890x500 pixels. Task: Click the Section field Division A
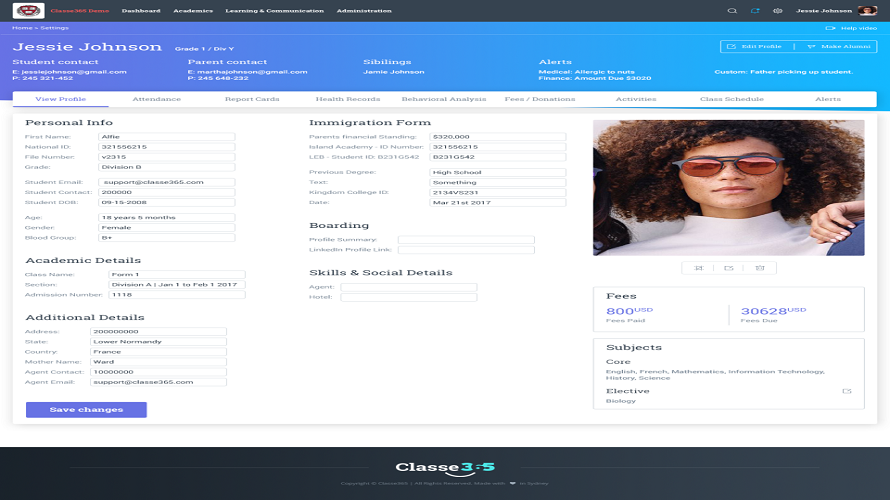(x=177, y=285)
